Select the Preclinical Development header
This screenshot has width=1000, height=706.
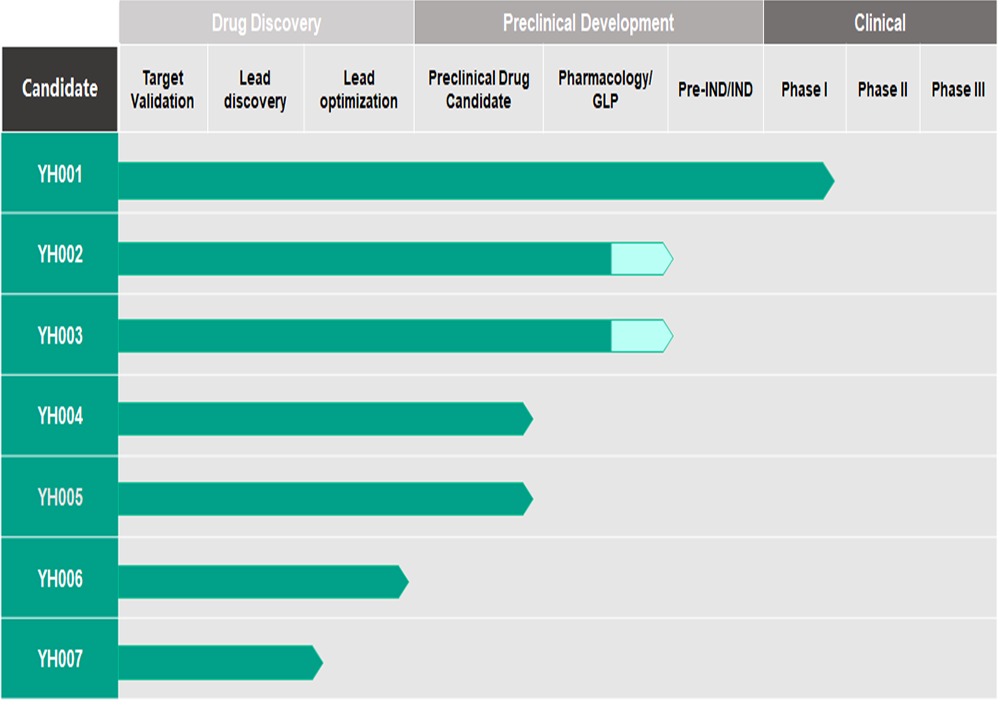point(588,23)
